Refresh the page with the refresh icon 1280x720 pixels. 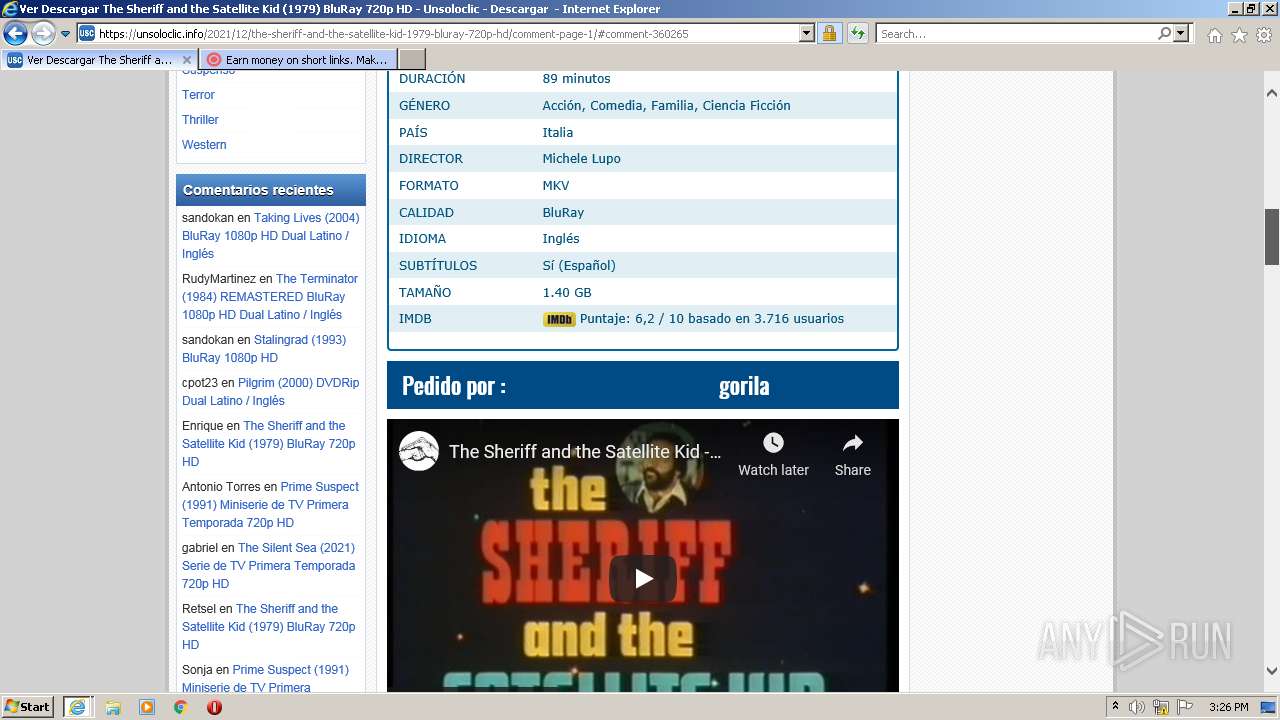click(x=858, y=34)
